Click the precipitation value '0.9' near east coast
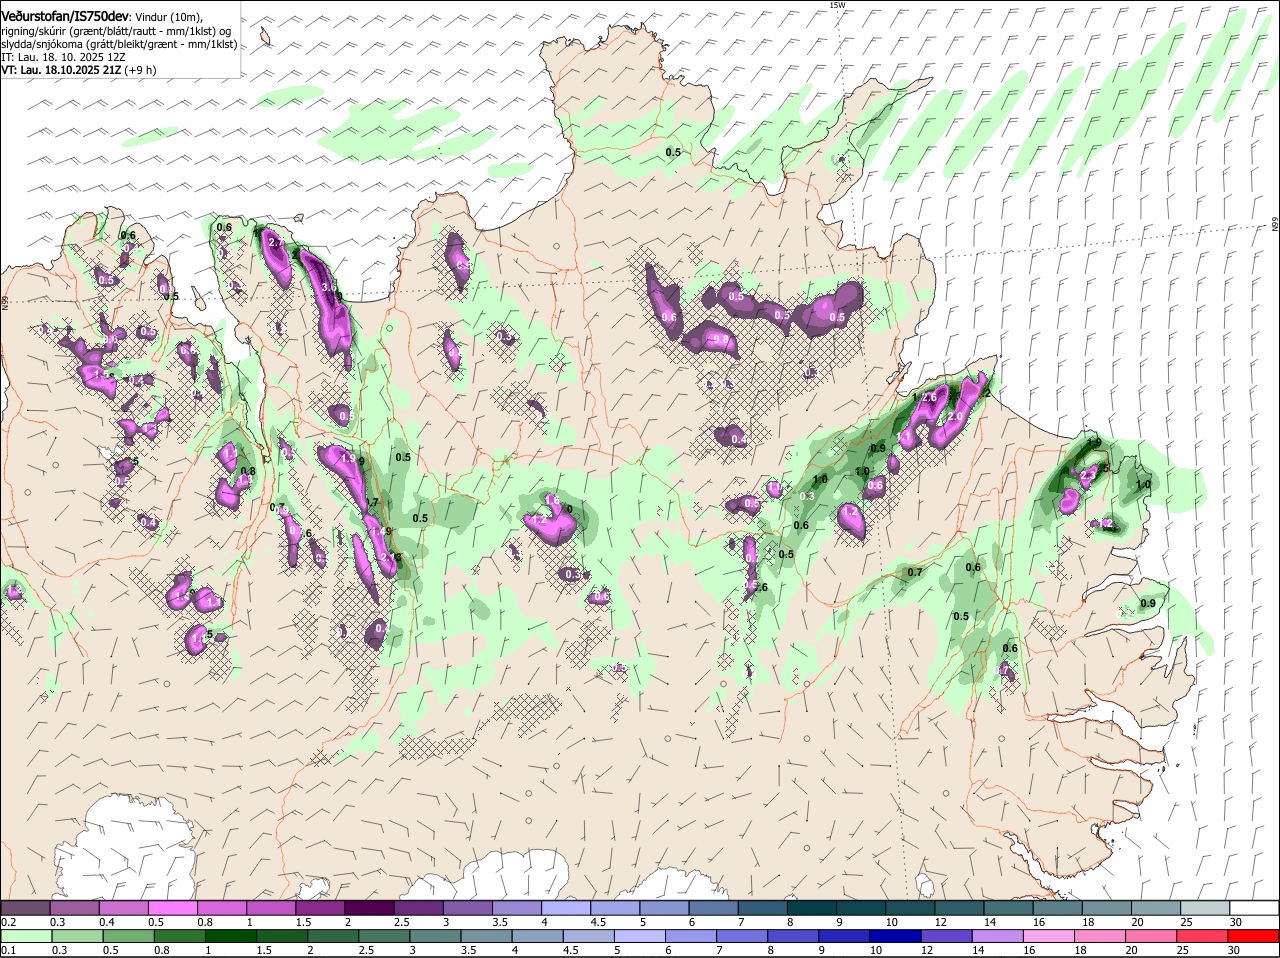Viewport: 1280px width, 958px height. tap(1148, 603)
